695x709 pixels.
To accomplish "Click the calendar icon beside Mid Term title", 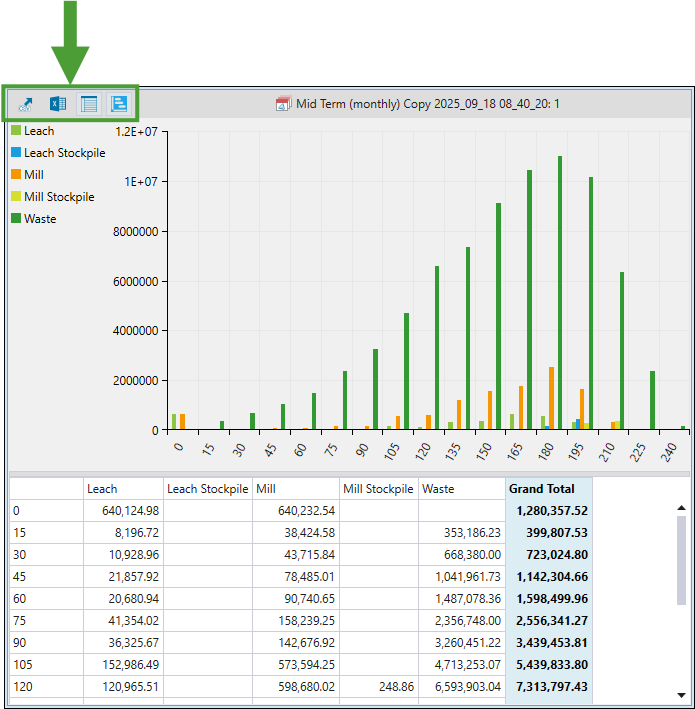I will 283,104.
